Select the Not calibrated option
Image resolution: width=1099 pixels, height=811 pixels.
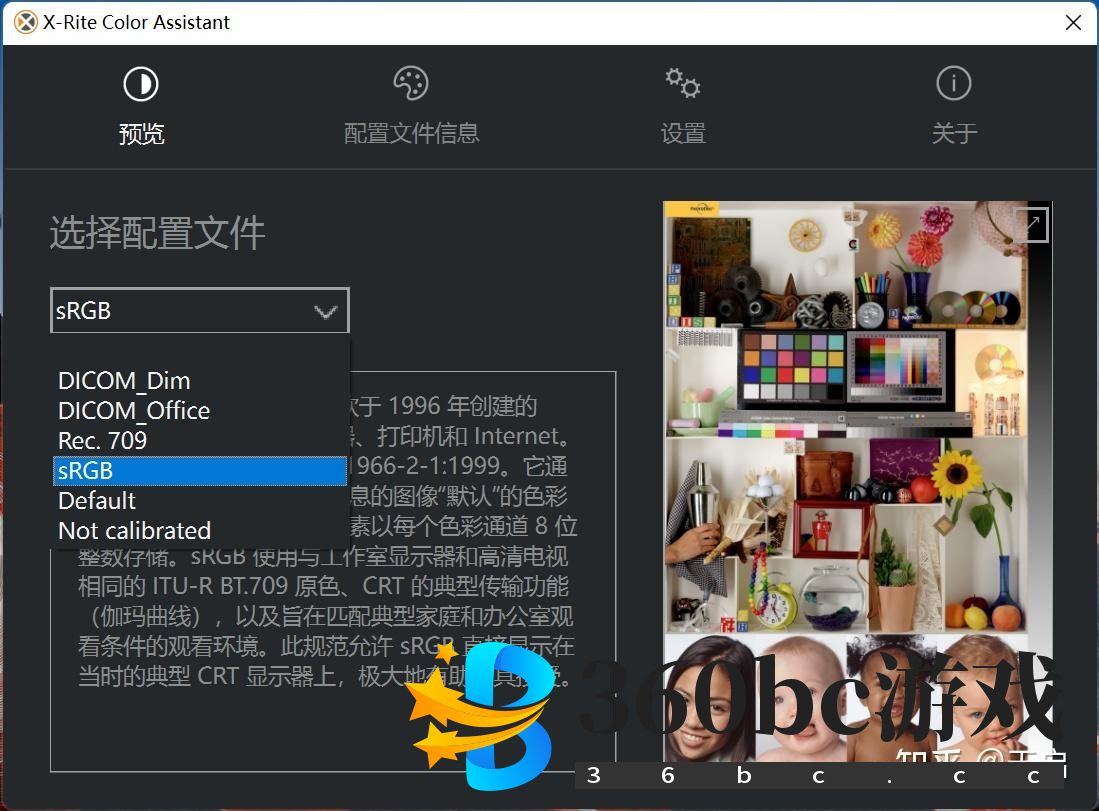tap(135, 531)
